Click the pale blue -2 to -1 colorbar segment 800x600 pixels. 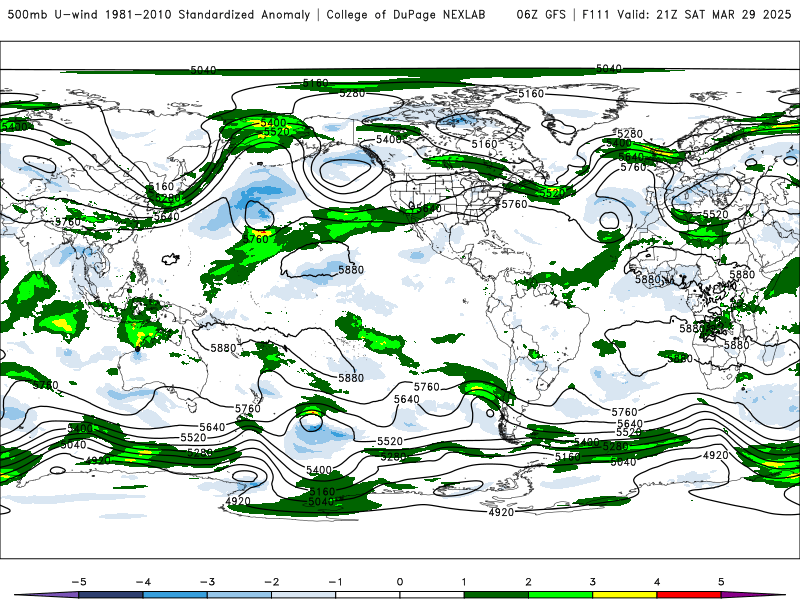[x=304, y=595]
